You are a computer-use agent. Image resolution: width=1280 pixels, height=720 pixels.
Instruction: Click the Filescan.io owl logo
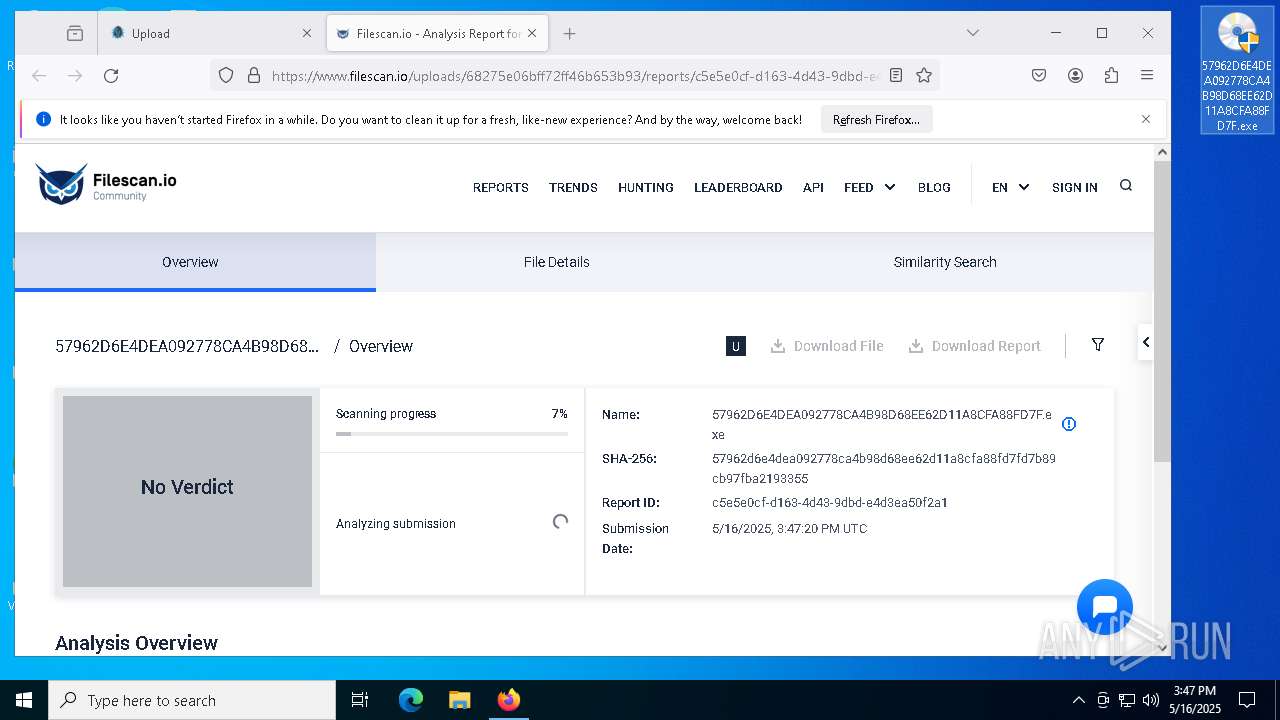tap(106, 185)
